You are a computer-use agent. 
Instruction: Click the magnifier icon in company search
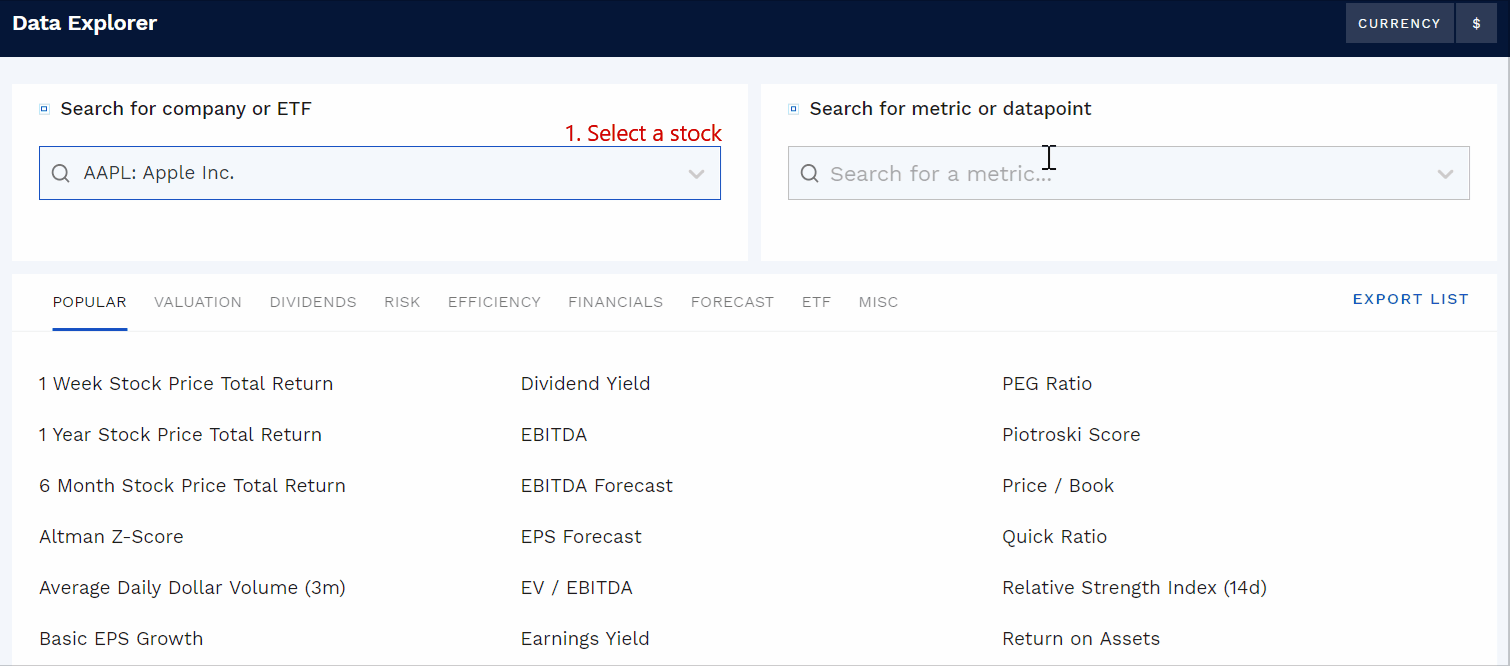[x=61, y=173]
